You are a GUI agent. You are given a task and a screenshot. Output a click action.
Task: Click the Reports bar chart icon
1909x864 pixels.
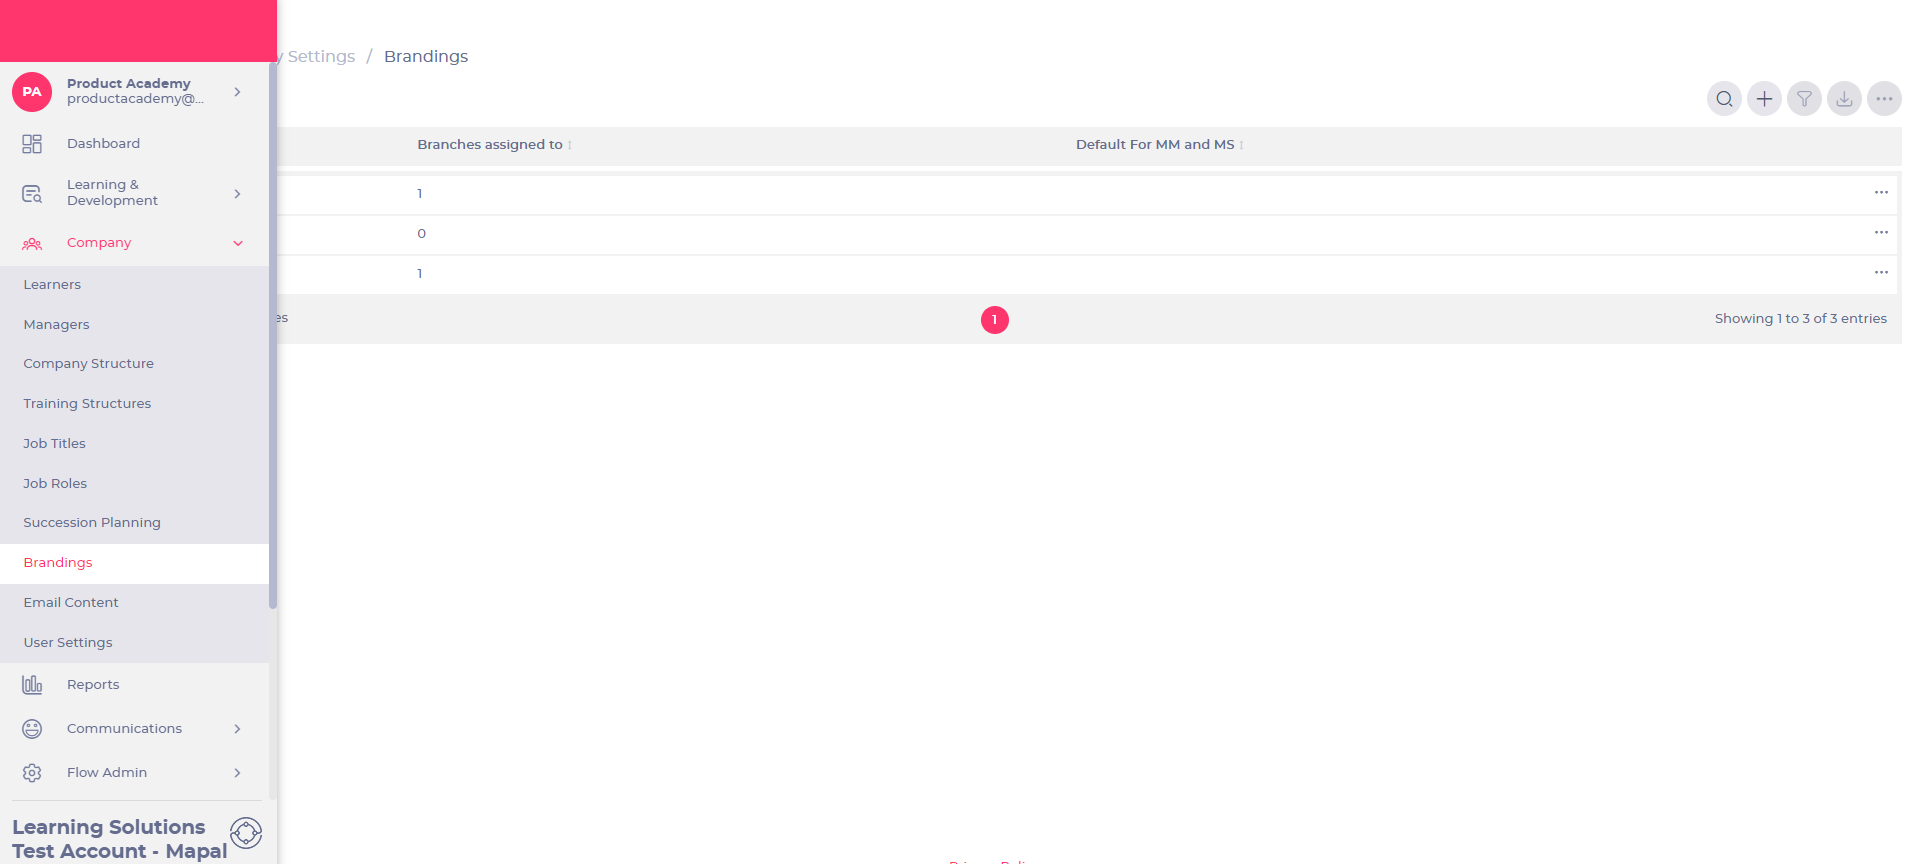coord(32,685)
